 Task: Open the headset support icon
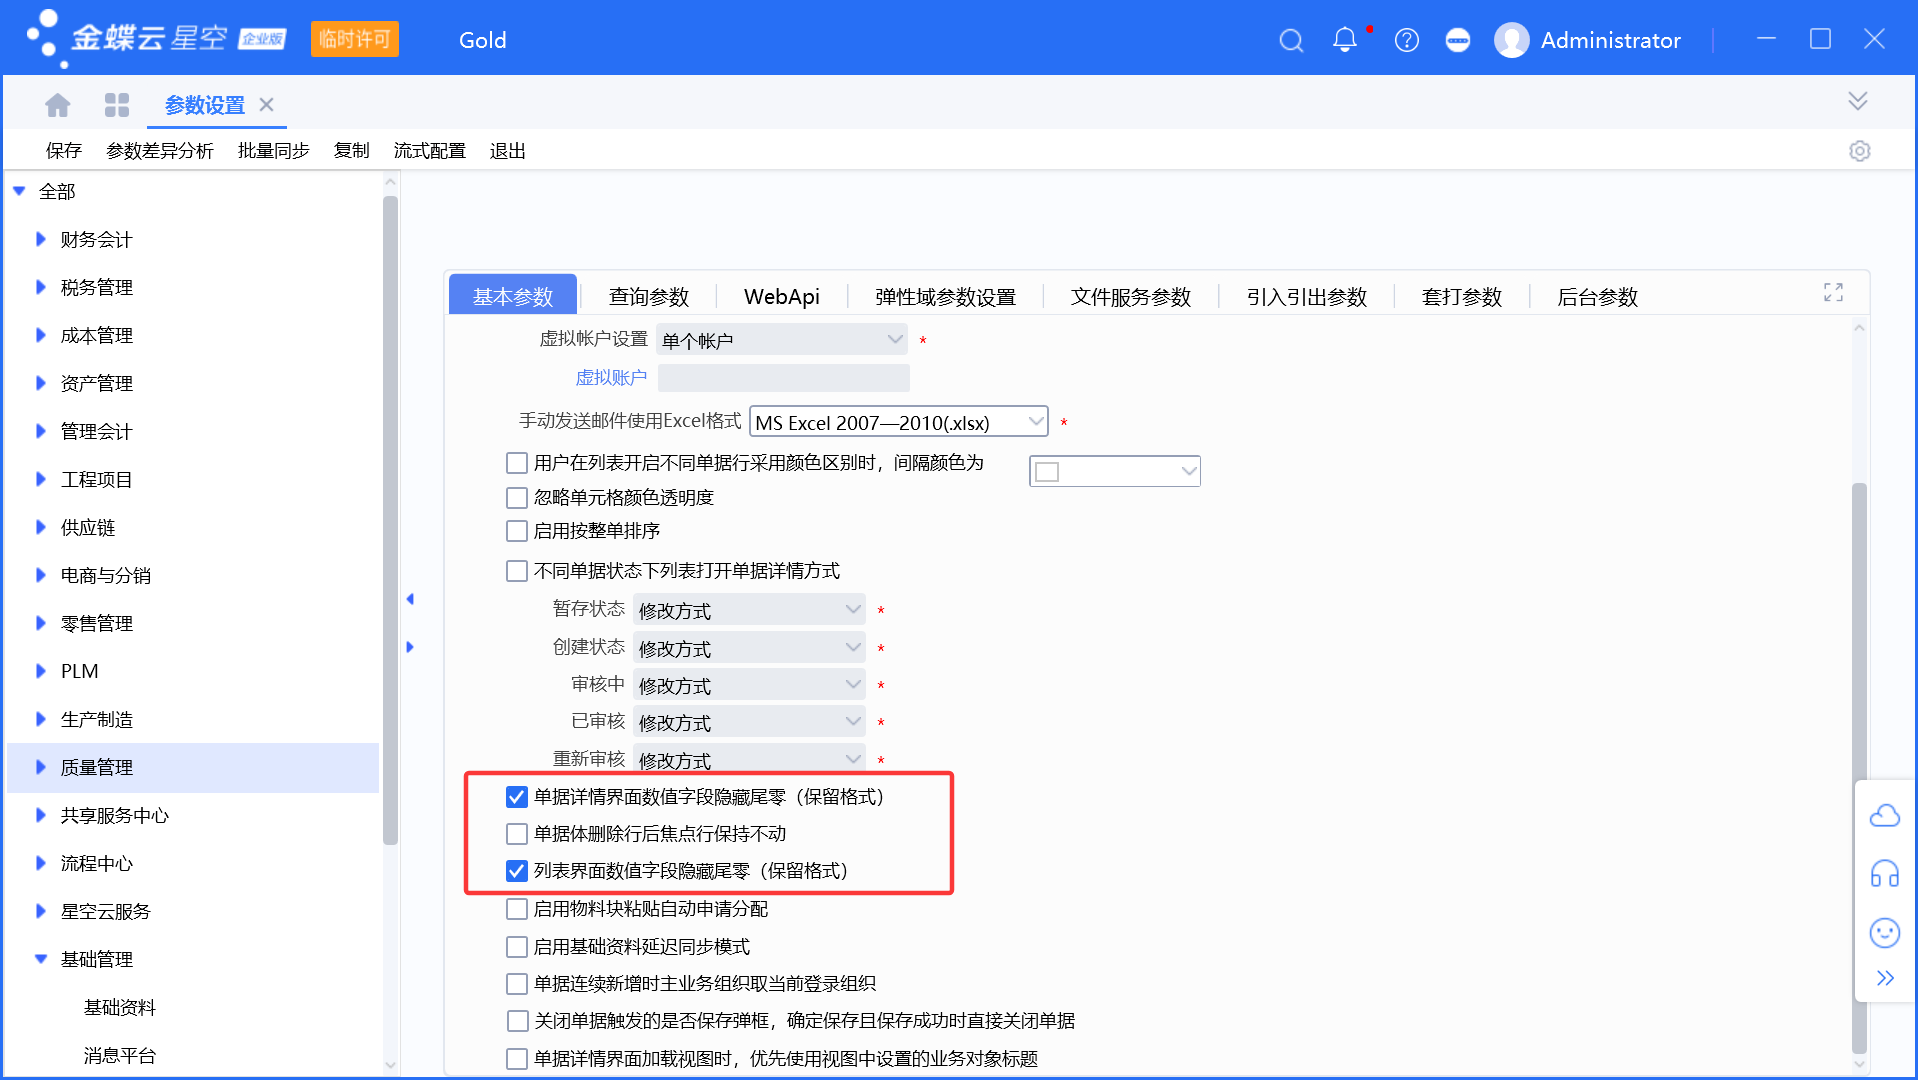[x=1886, y=874]
